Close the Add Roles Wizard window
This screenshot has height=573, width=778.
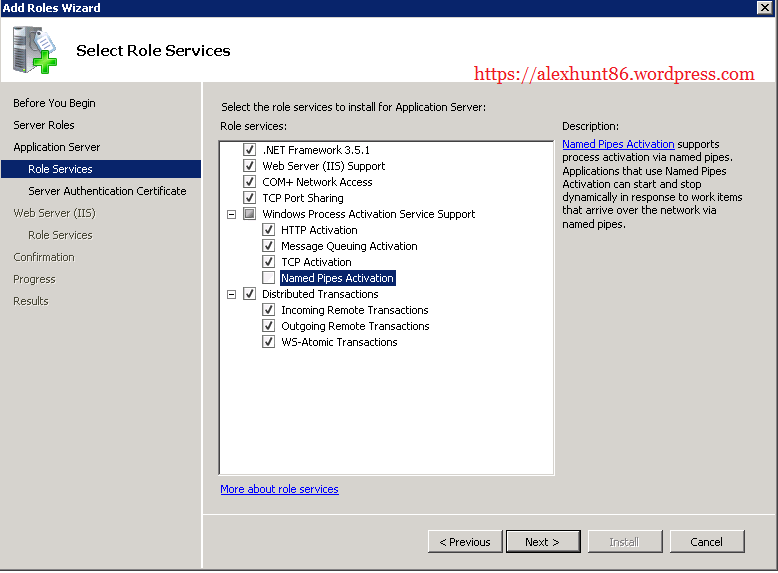coord(765,8)
